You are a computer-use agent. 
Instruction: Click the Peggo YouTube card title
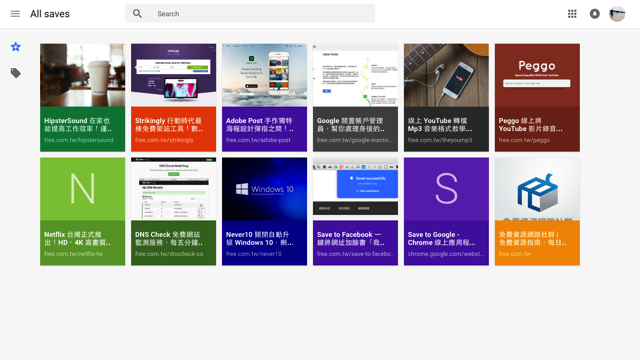click(x=531, y=124)
